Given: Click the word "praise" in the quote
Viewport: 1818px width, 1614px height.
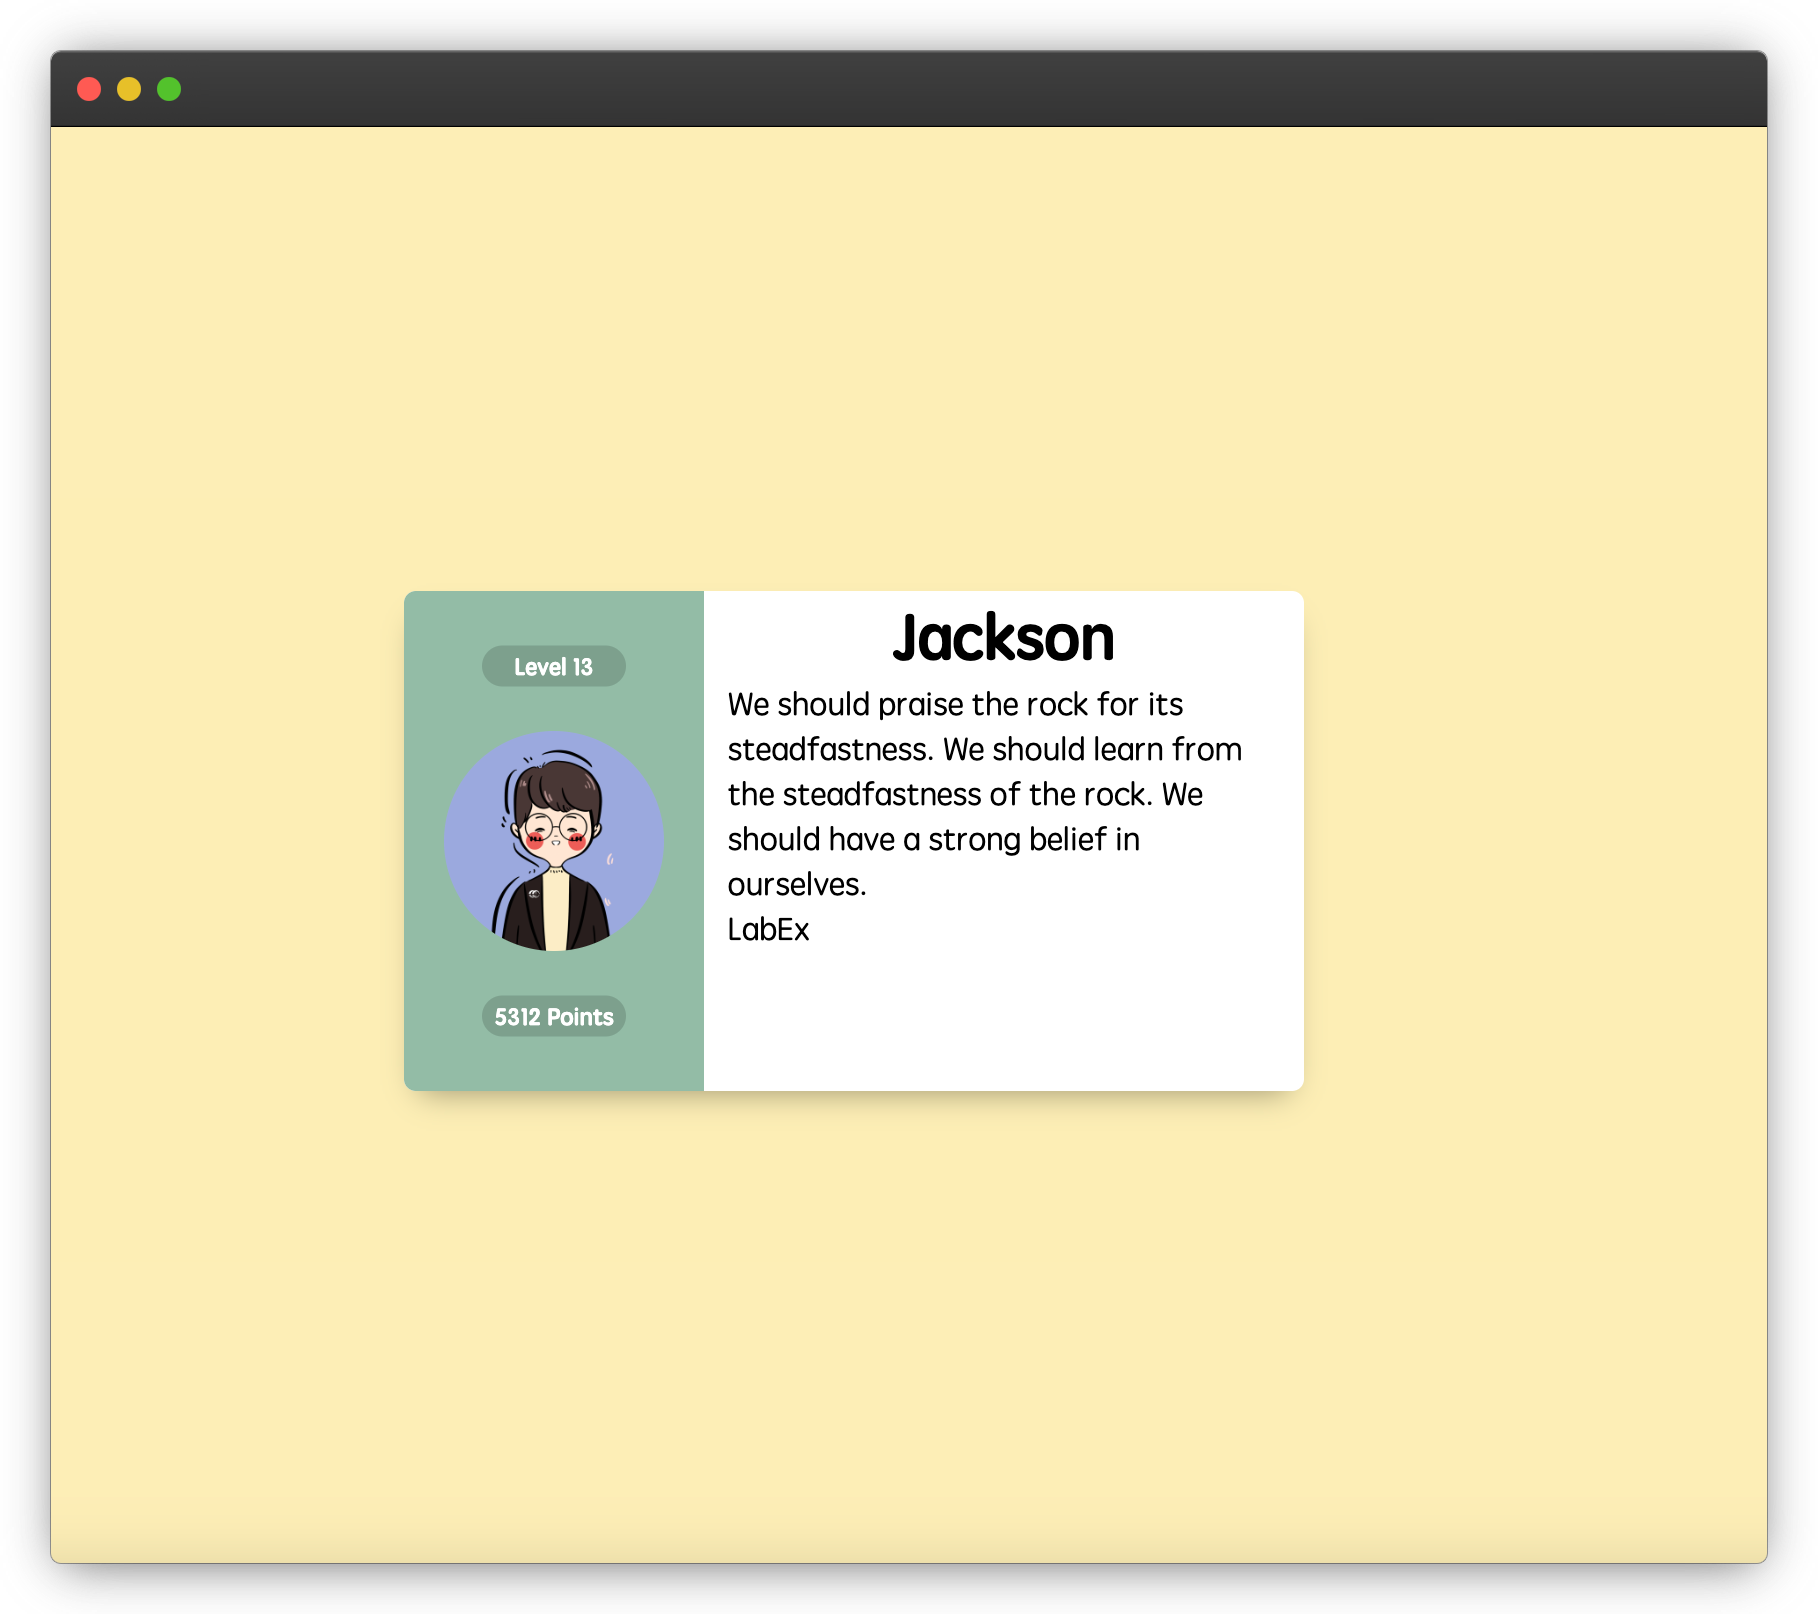Looking at the screenshot, I should 920,705.
